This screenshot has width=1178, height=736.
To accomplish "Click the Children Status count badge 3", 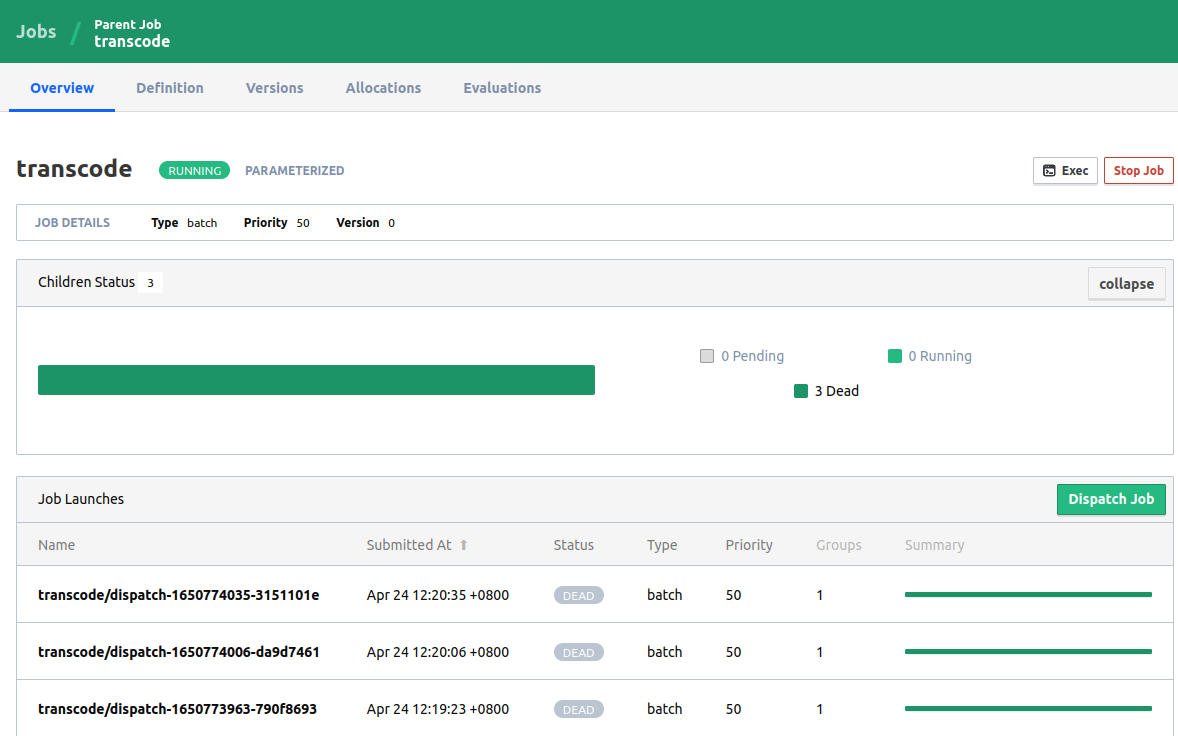I will point(150,283).
